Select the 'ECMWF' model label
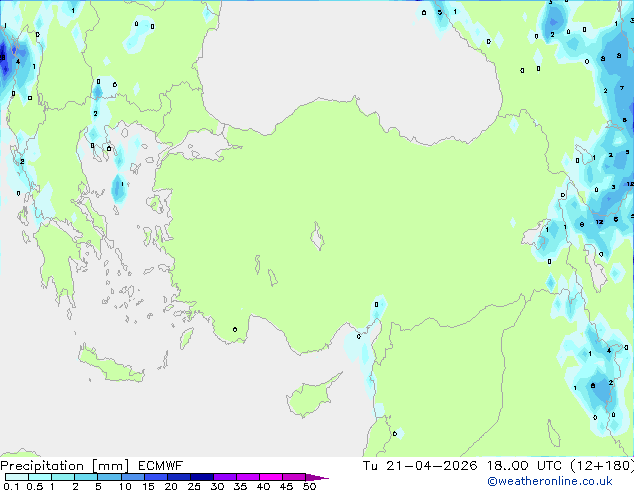This screenshot has height=490, width=634. [161, 466]
